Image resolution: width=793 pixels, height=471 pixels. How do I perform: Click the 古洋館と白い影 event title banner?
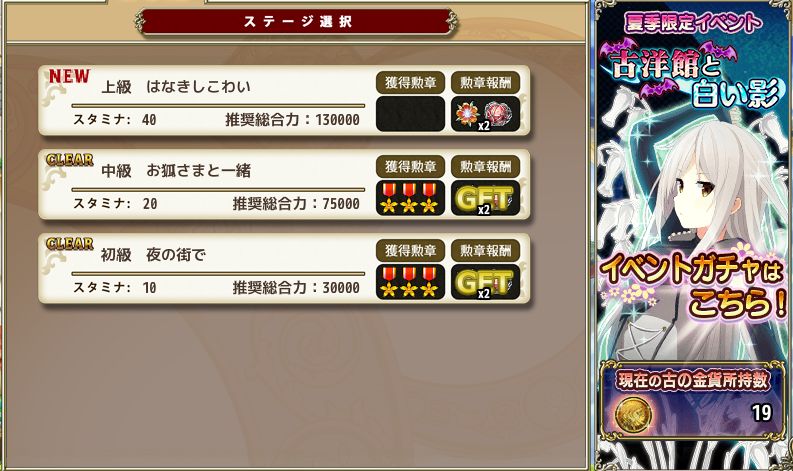tap(692, 74)
